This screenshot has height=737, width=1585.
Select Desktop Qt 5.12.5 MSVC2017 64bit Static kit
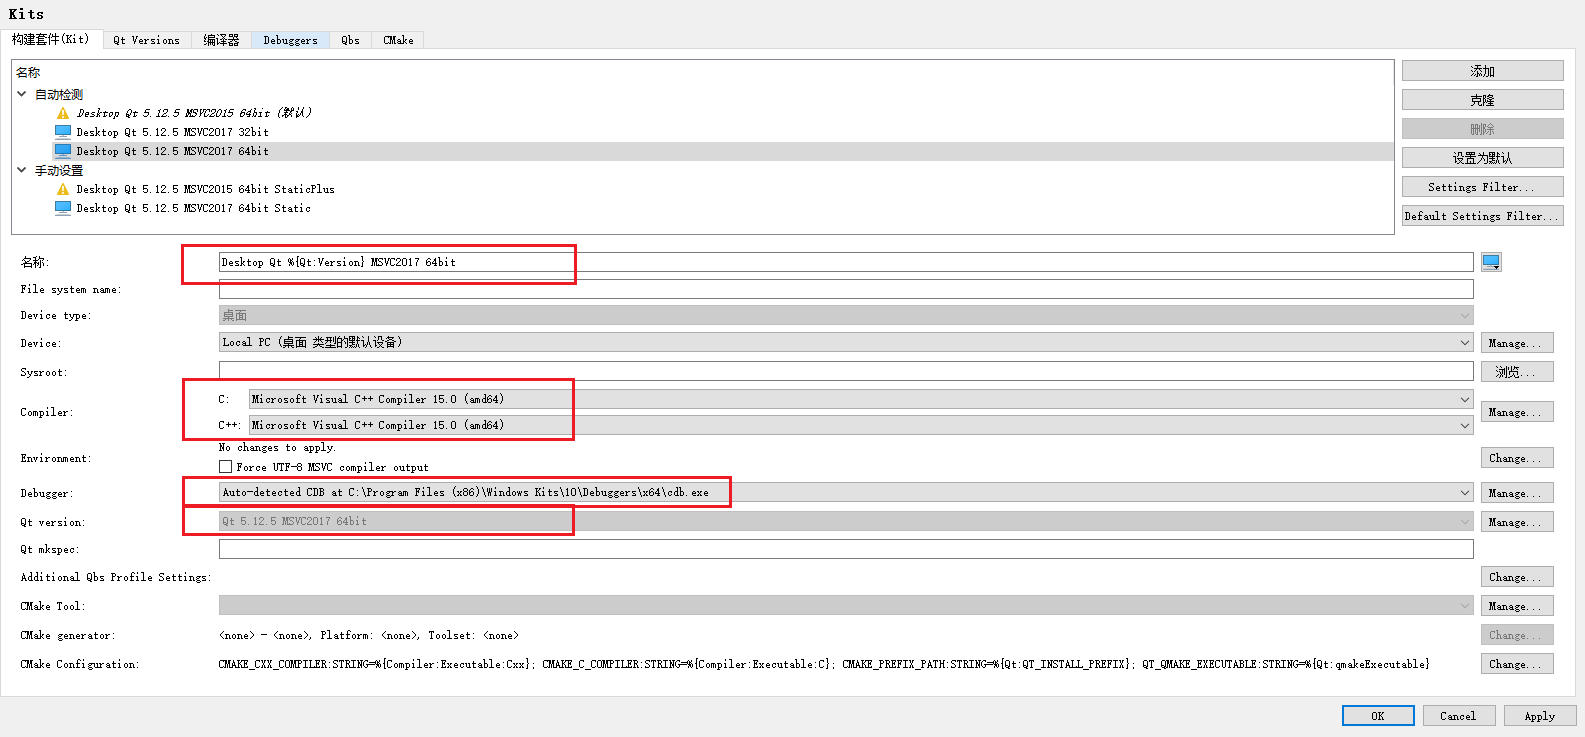click(193, 208)
